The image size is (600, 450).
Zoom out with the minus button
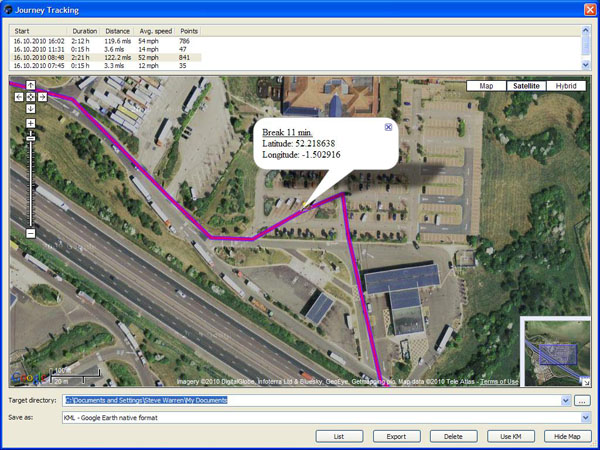[31, 233]
